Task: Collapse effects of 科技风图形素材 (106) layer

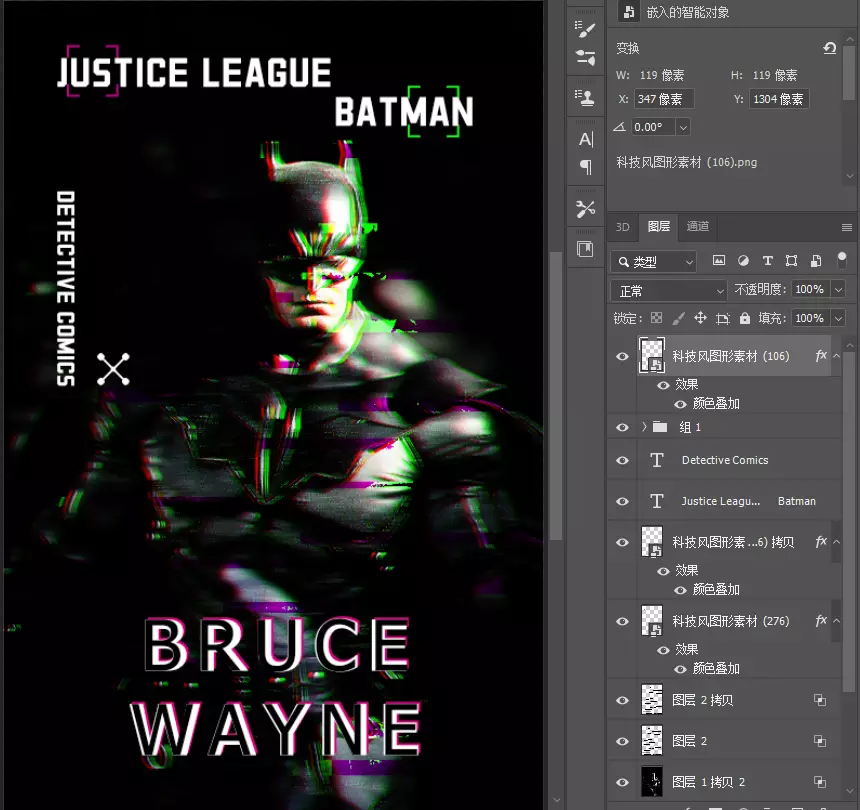Action: (x=836, y=356)
